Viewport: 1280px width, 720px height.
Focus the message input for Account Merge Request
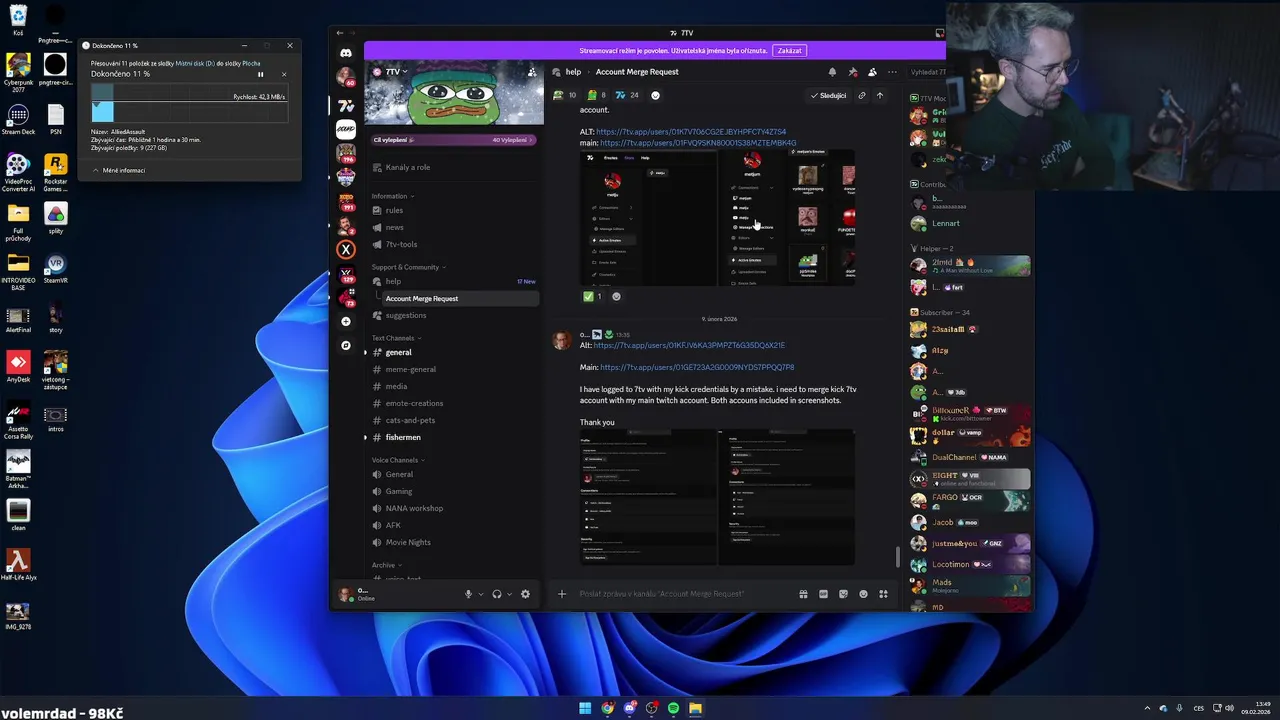pyautogui.click(x=685, y=594)
